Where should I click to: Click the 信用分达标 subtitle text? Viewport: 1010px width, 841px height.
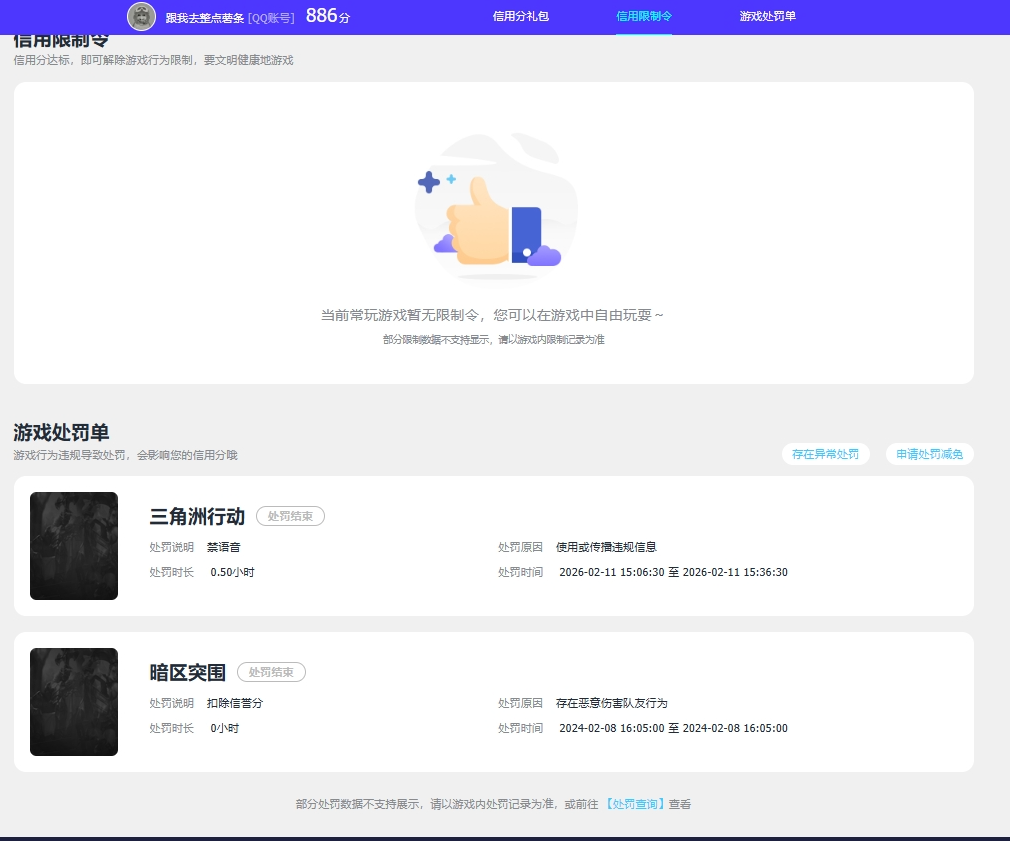point(153,60)
